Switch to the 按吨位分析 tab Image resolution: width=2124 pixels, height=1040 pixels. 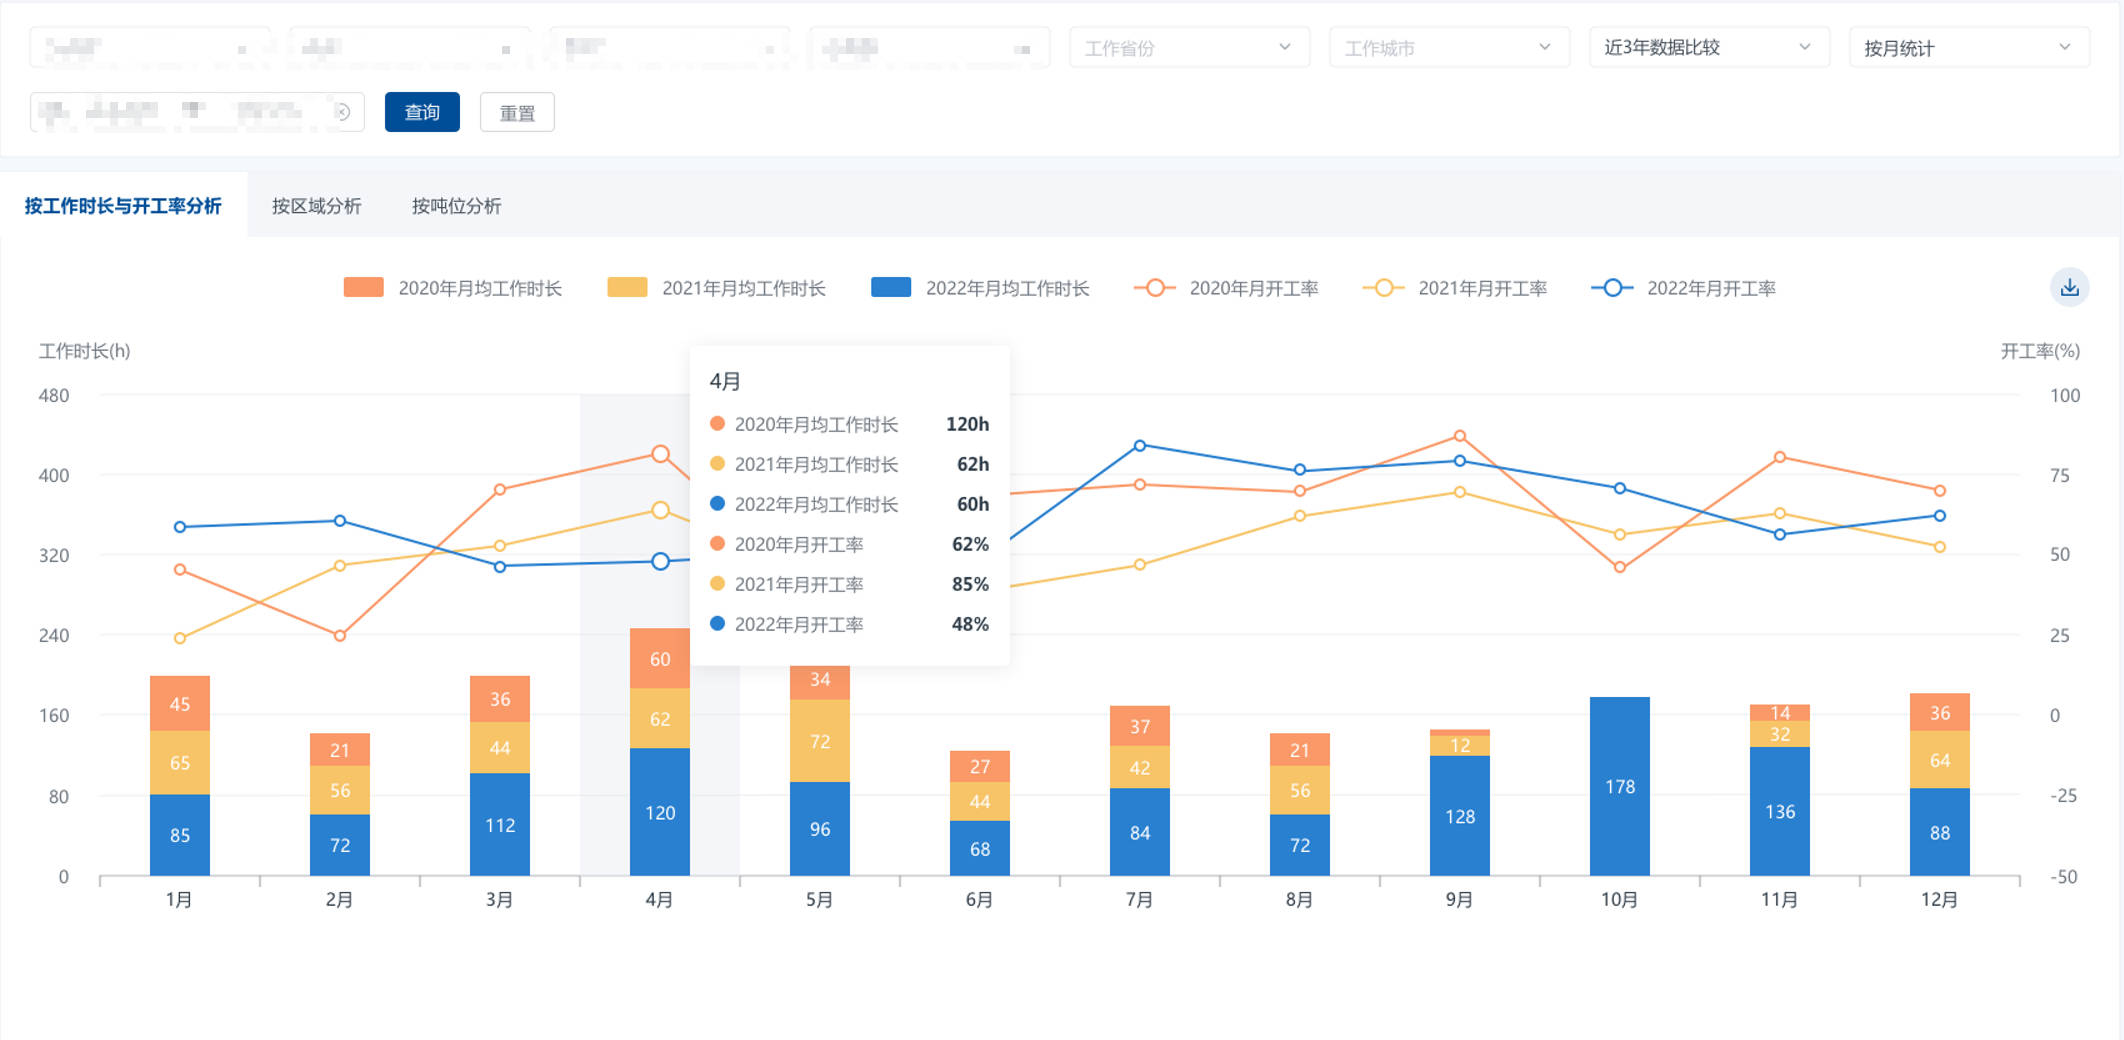coord(456,206)
